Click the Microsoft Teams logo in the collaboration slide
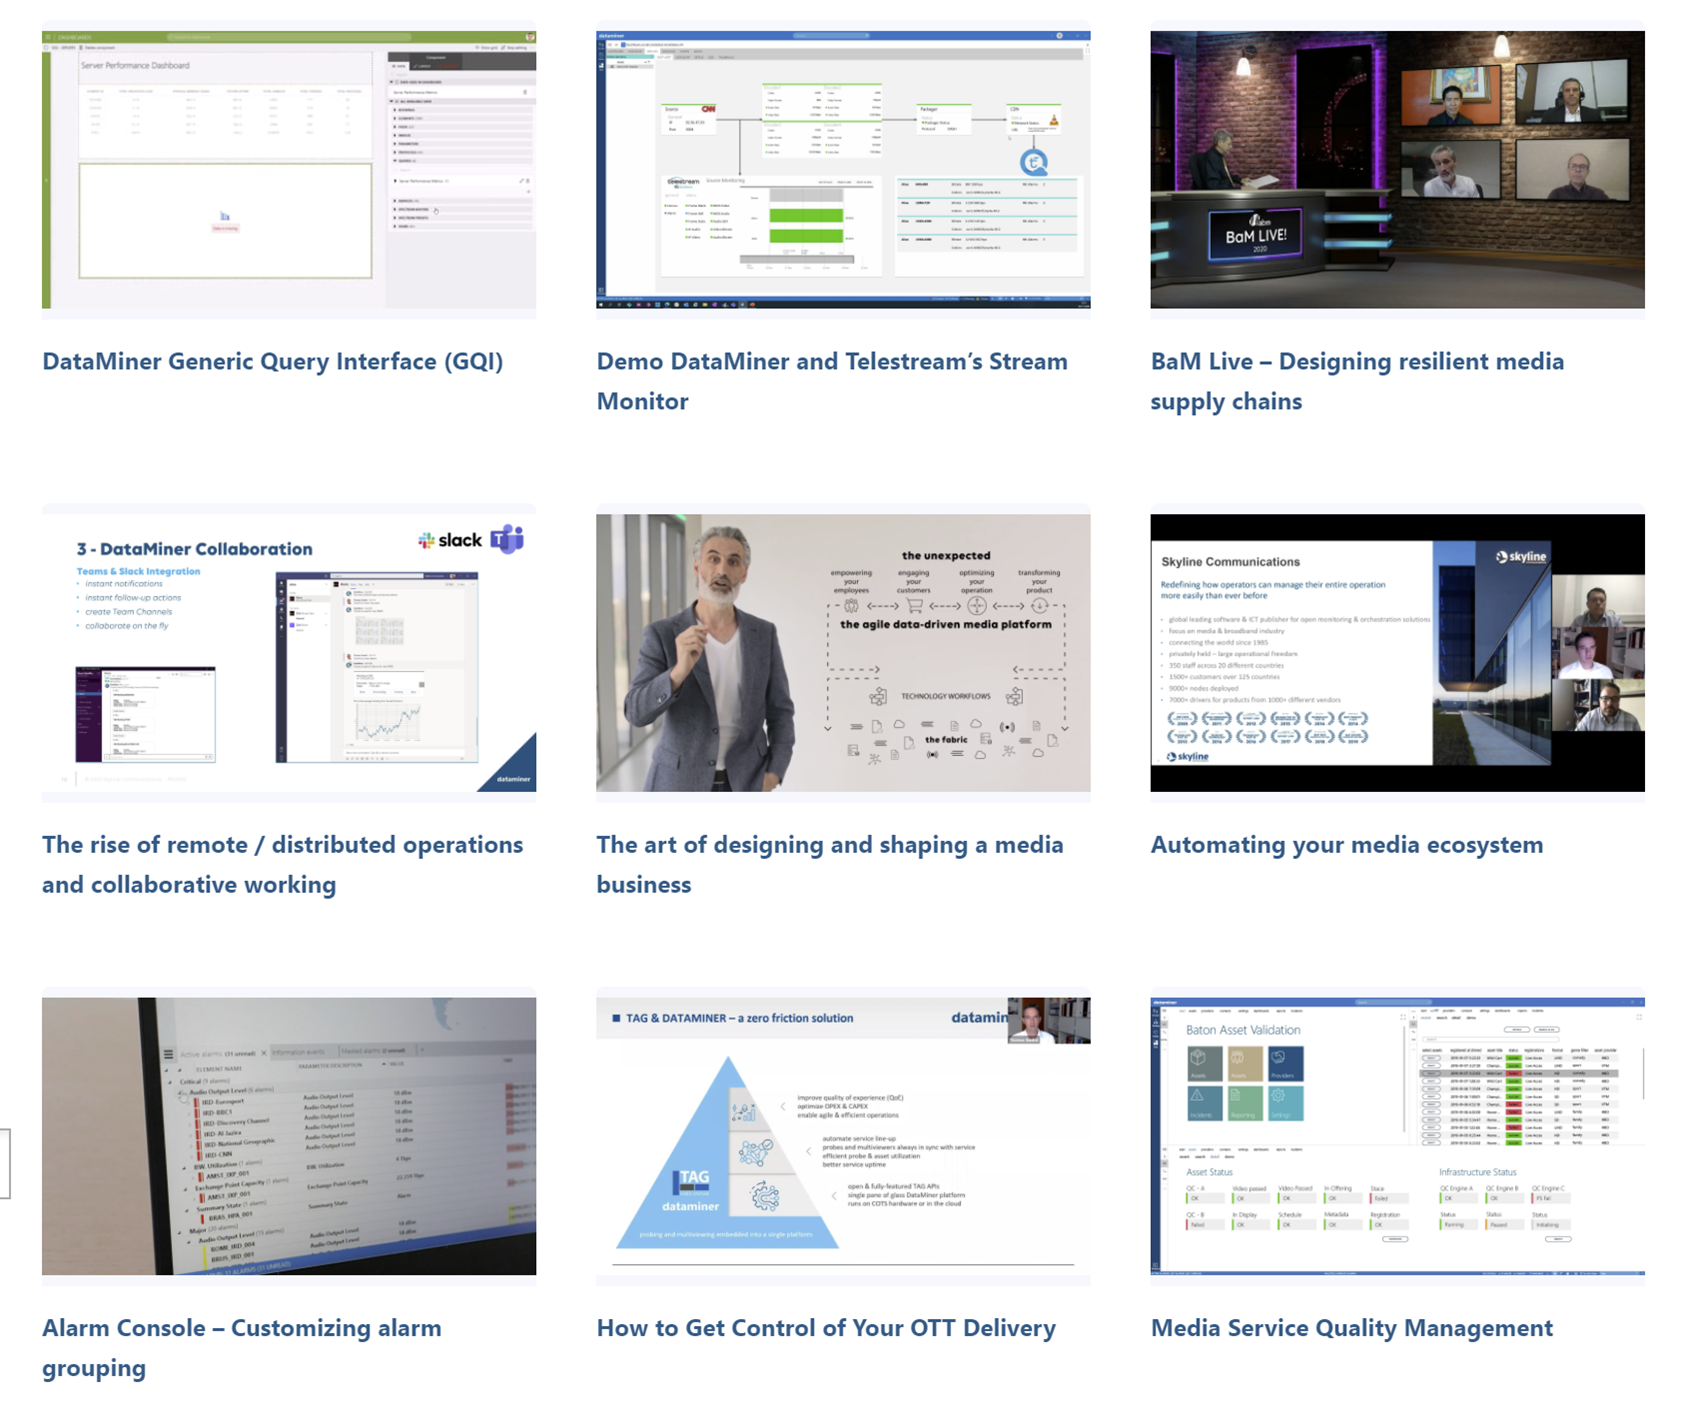 [507, 539]
